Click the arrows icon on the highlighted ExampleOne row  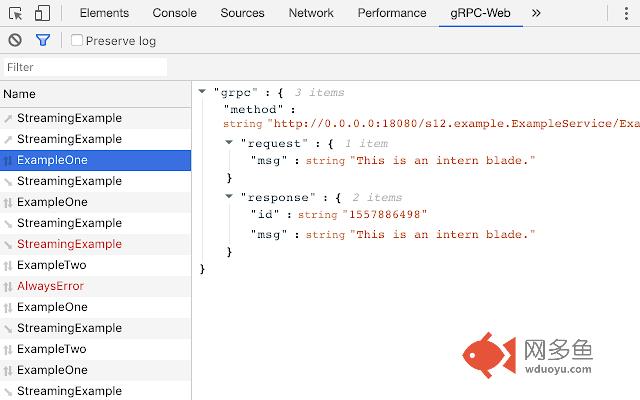click(8, 160)
